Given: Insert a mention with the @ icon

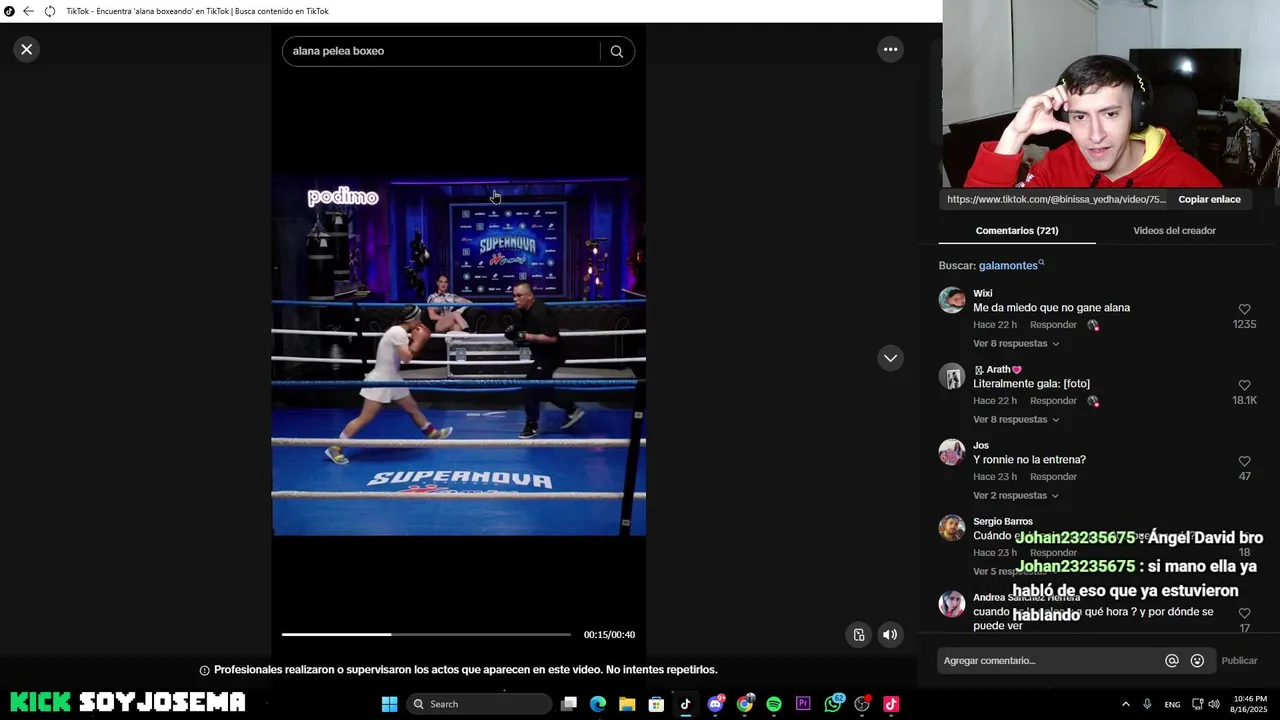Looking at the screenshot, I should 1172,661.
